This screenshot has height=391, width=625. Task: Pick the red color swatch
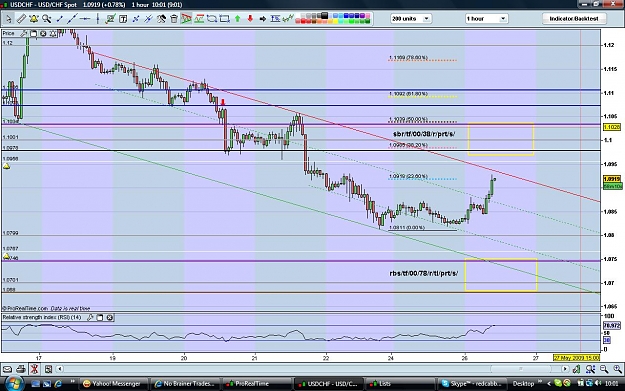[x=303, y=21]
